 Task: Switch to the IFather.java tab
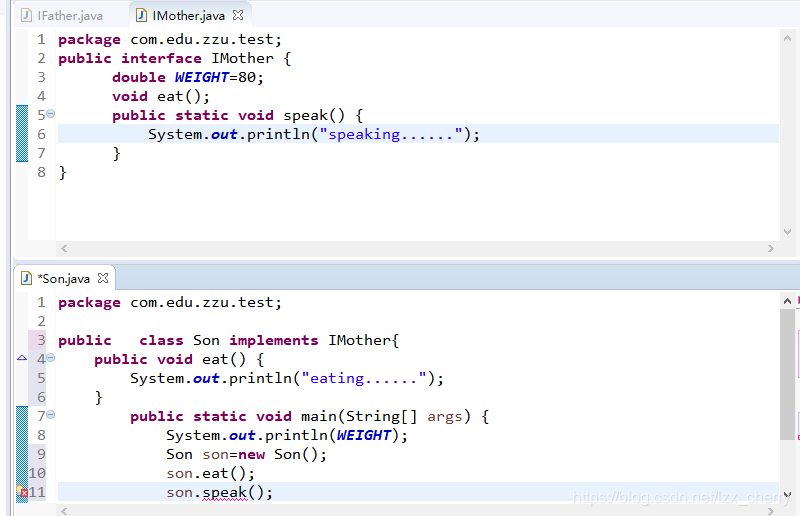(x=62, y=16)
